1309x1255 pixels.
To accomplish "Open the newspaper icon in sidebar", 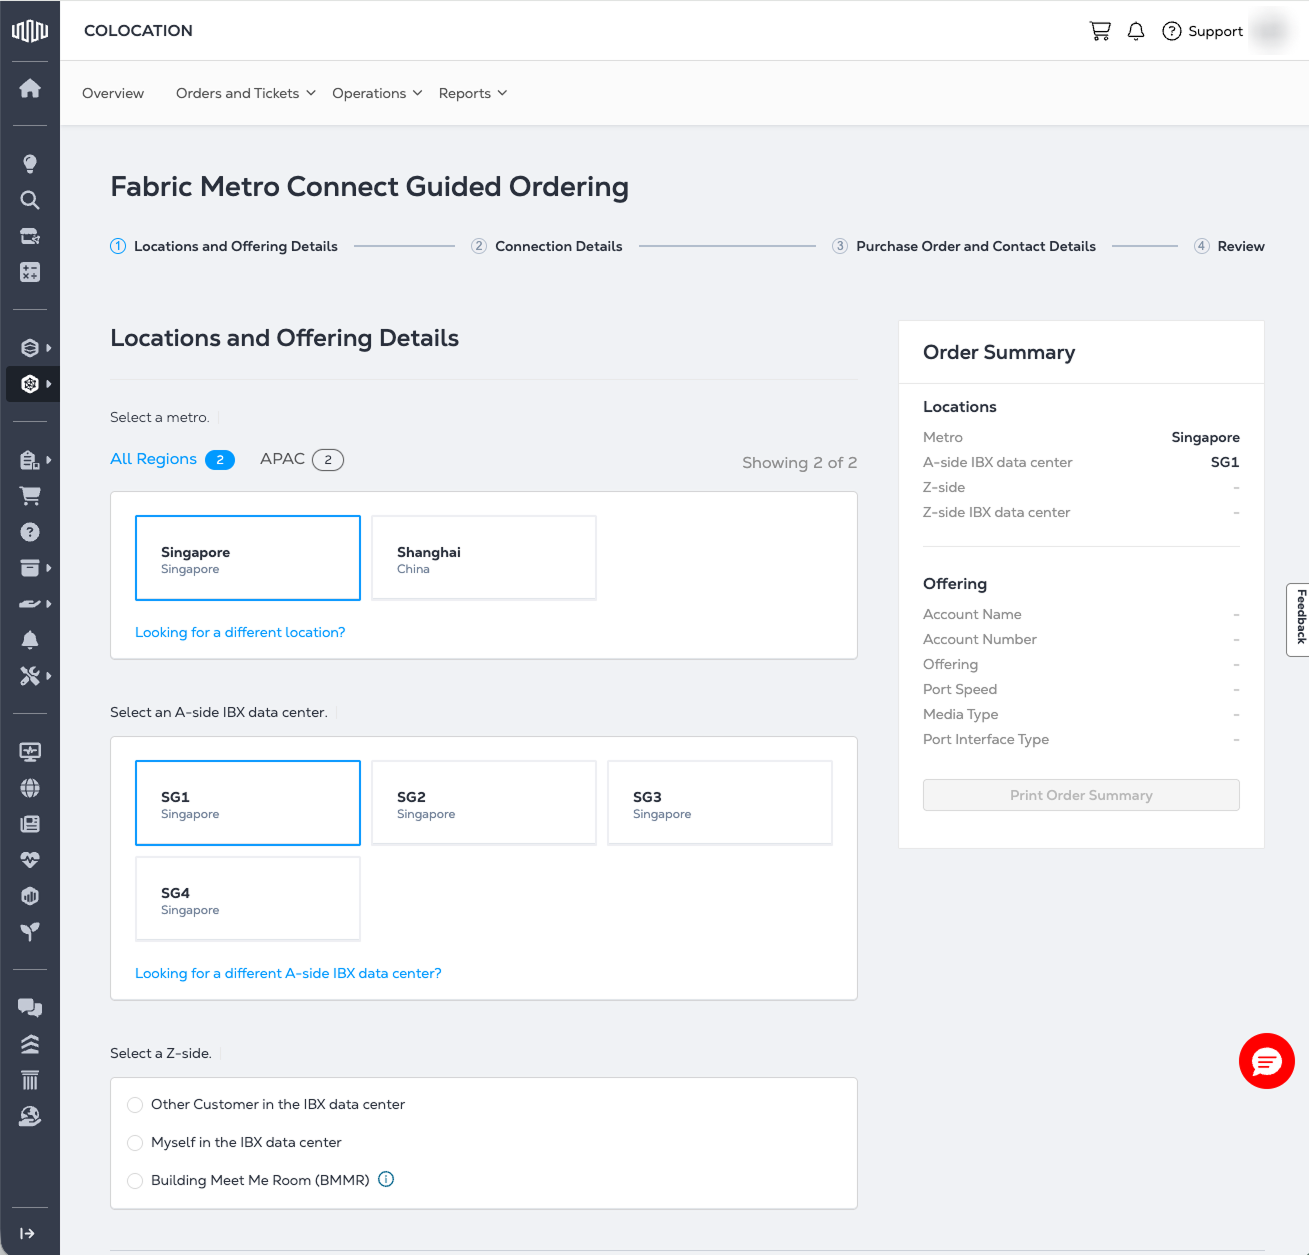I will click(x=30, y=824).
